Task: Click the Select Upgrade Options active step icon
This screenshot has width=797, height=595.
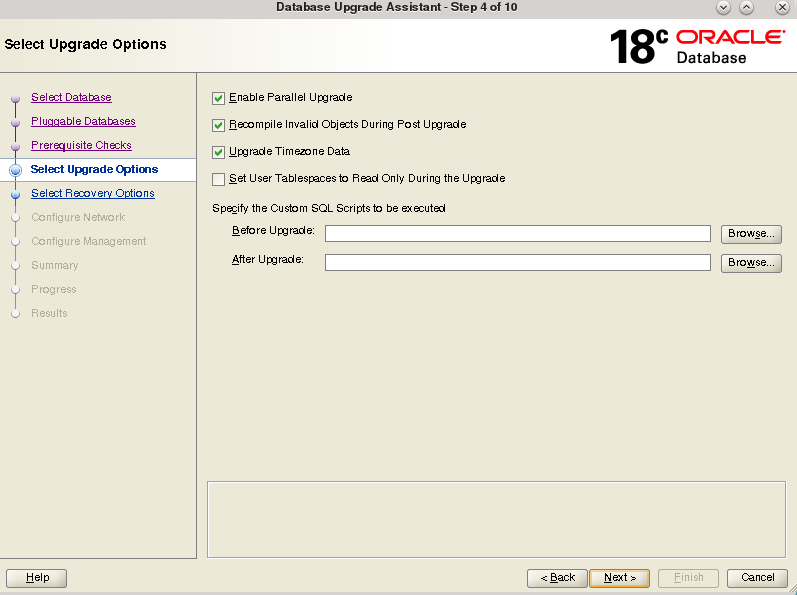Action: click(x=16, y=170)
